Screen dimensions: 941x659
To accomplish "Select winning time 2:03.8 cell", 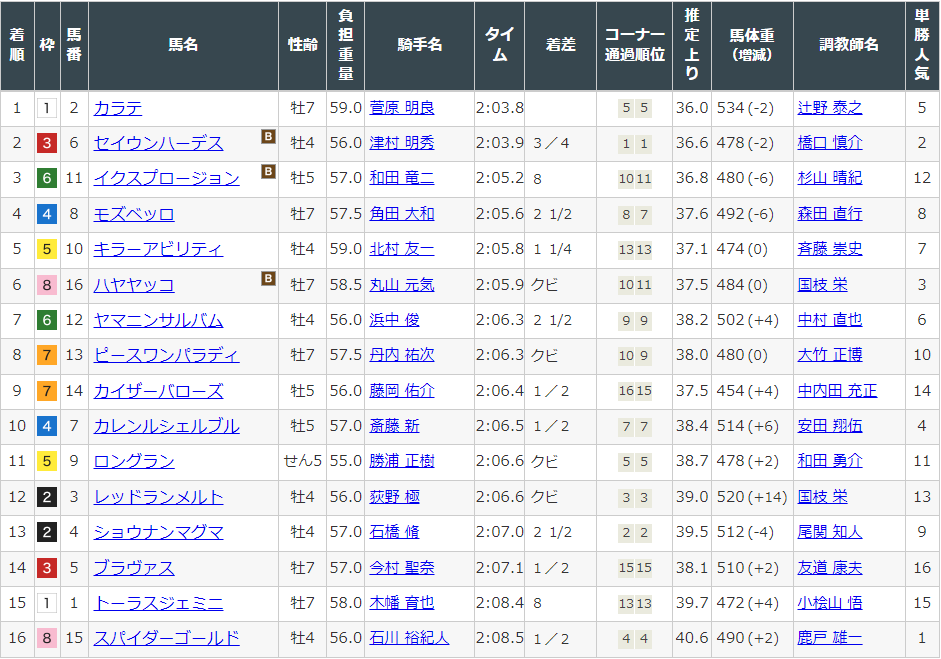I will tap(499, 108).
